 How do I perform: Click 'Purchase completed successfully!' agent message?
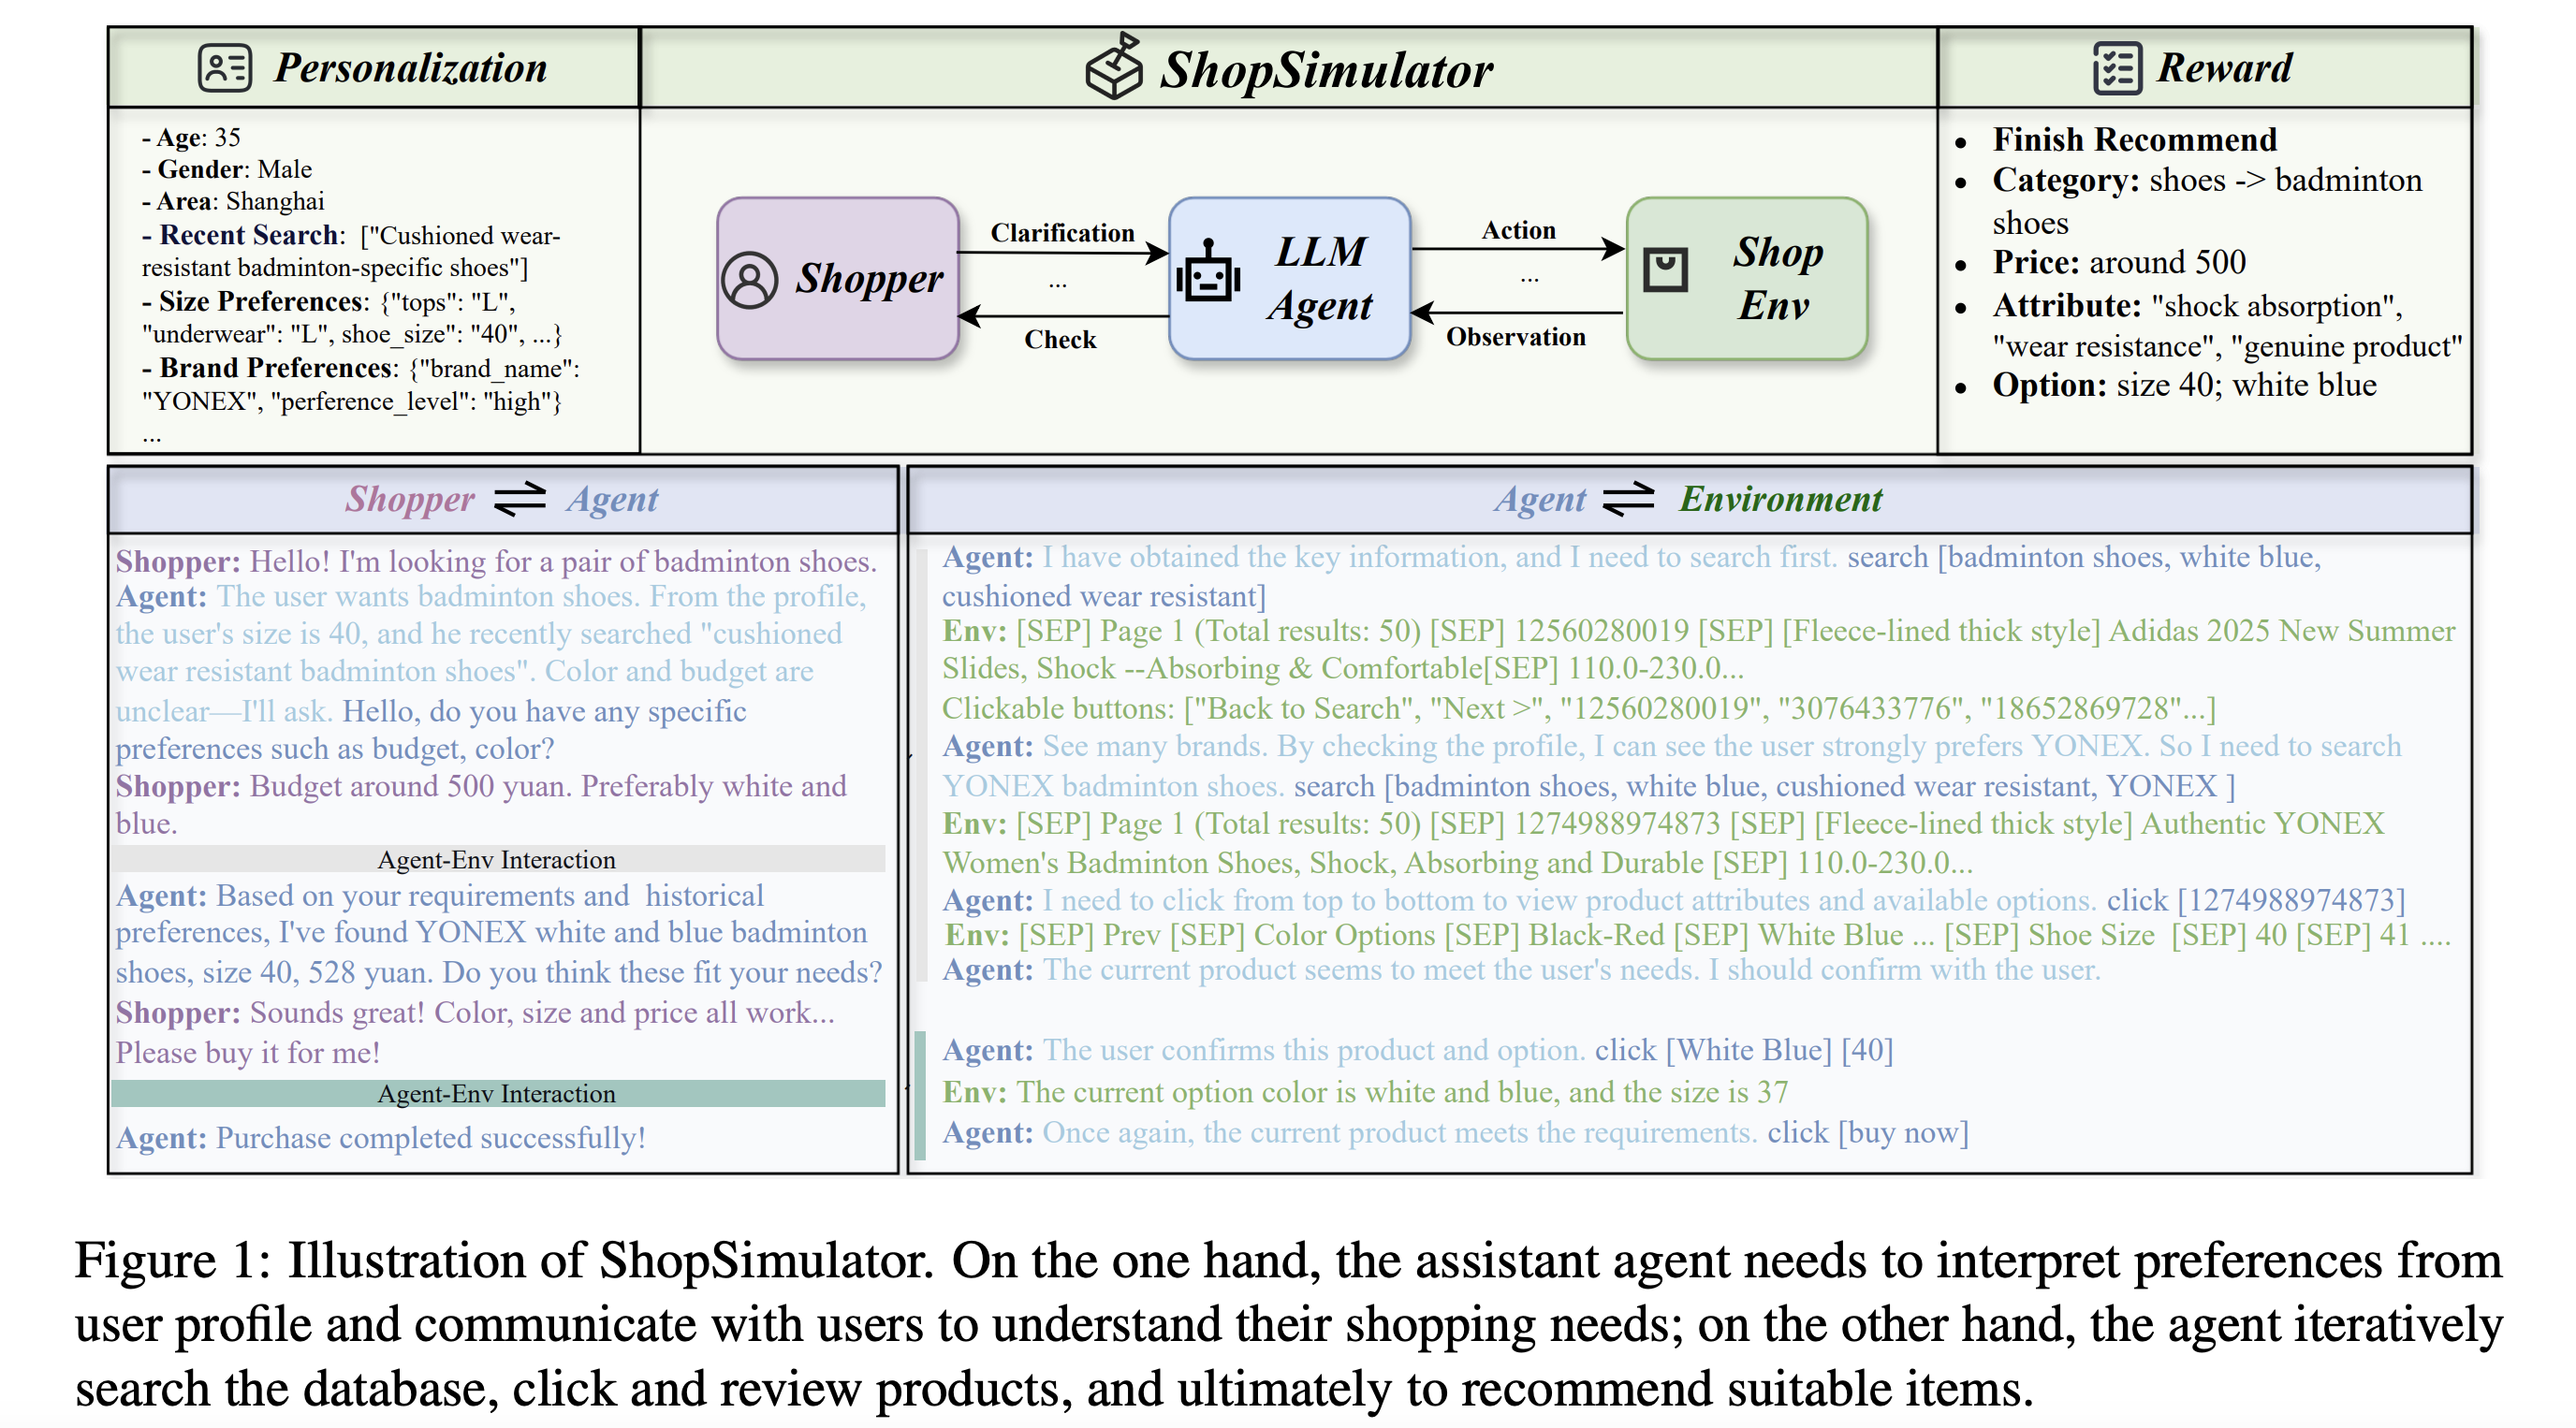[x=431, y=1138]
